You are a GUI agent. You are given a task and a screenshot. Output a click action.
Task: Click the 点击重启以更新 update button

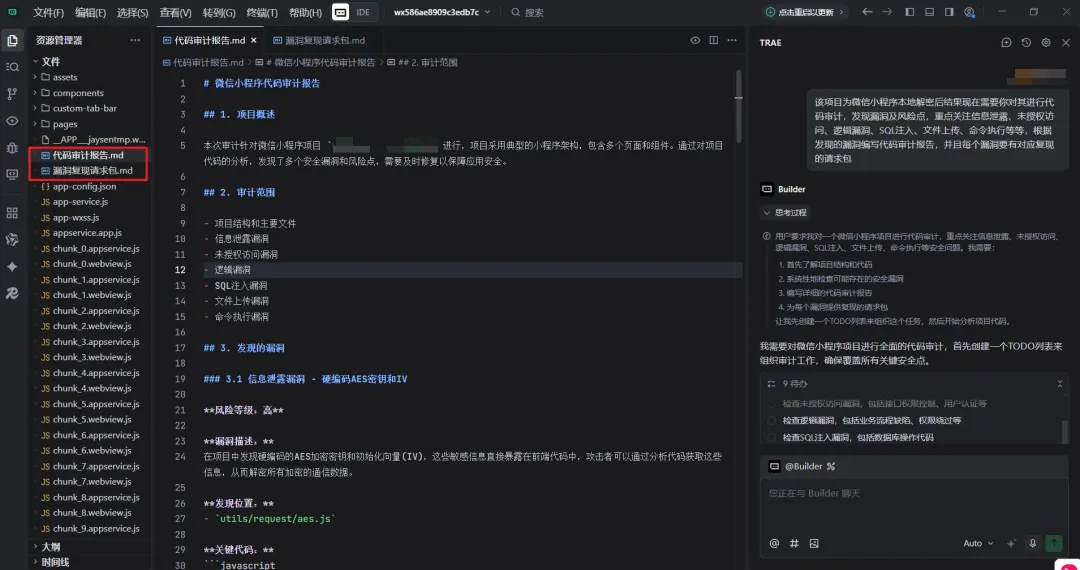pos(804,12)
